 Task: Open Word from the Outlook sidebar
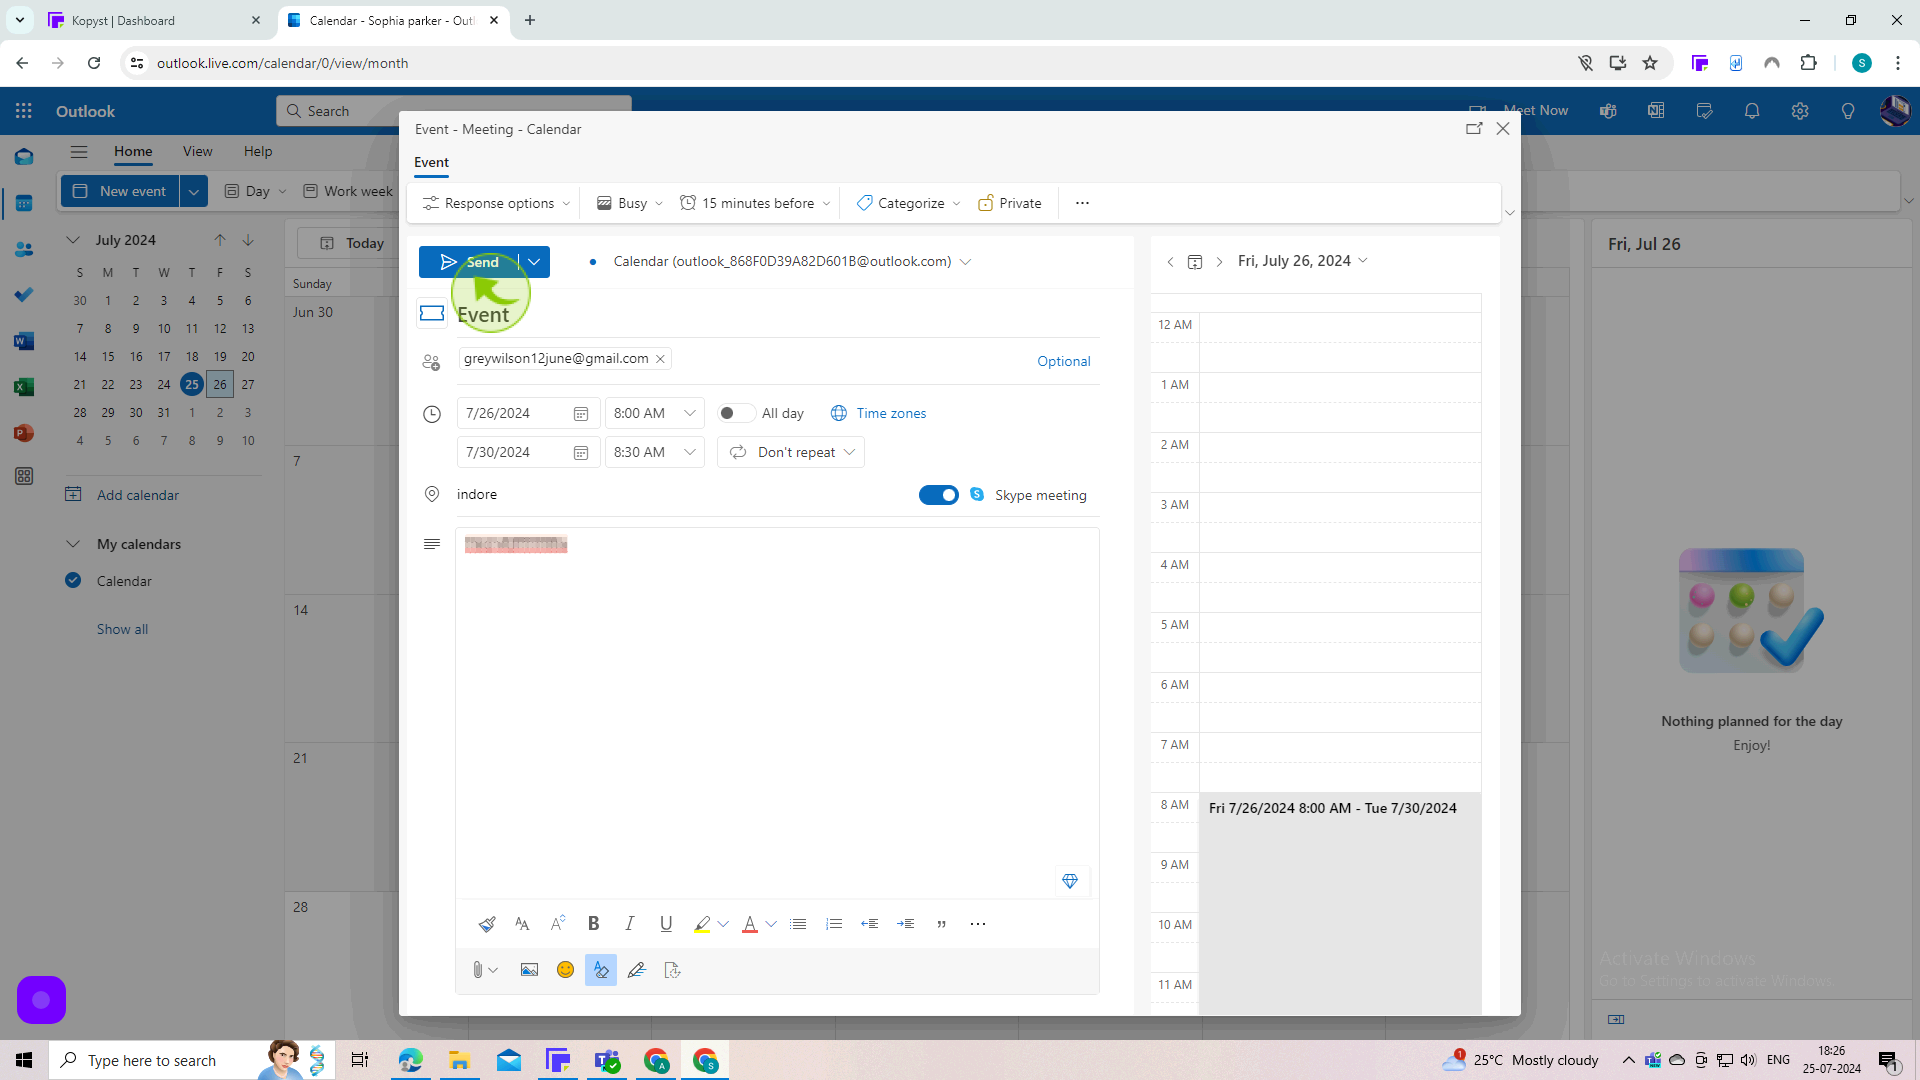pos(24,341)
